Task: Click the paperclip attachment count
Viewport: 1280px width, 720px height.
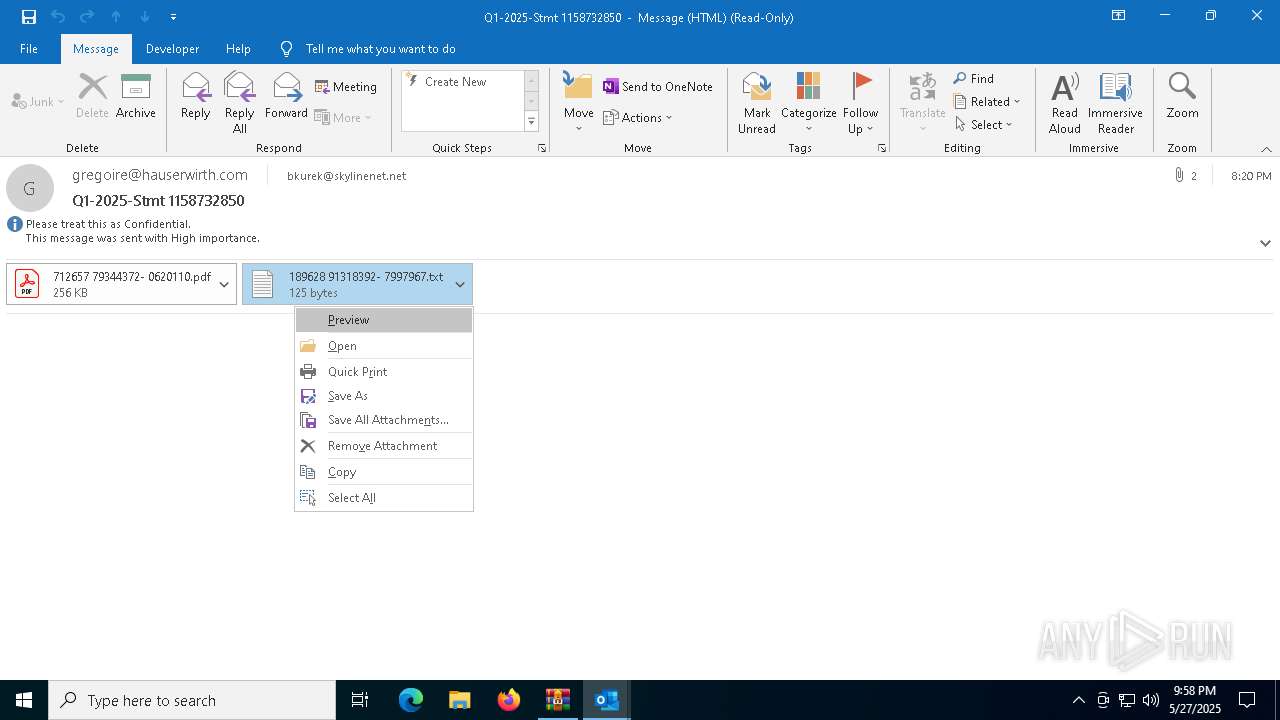Action: click(1186, 175)
